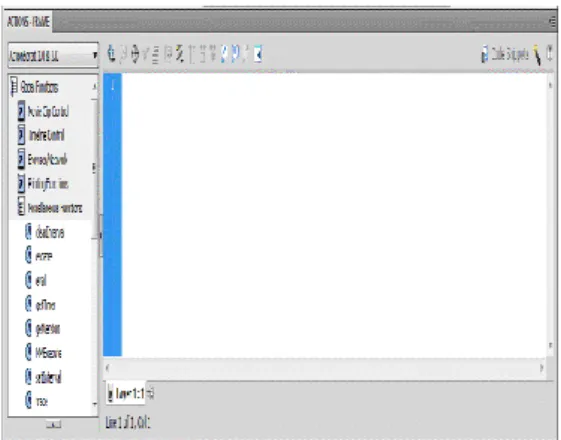Select the ACTIONS - FRAME tab
The height and width of the screenshot is (440, 561).
click(28, 22)
